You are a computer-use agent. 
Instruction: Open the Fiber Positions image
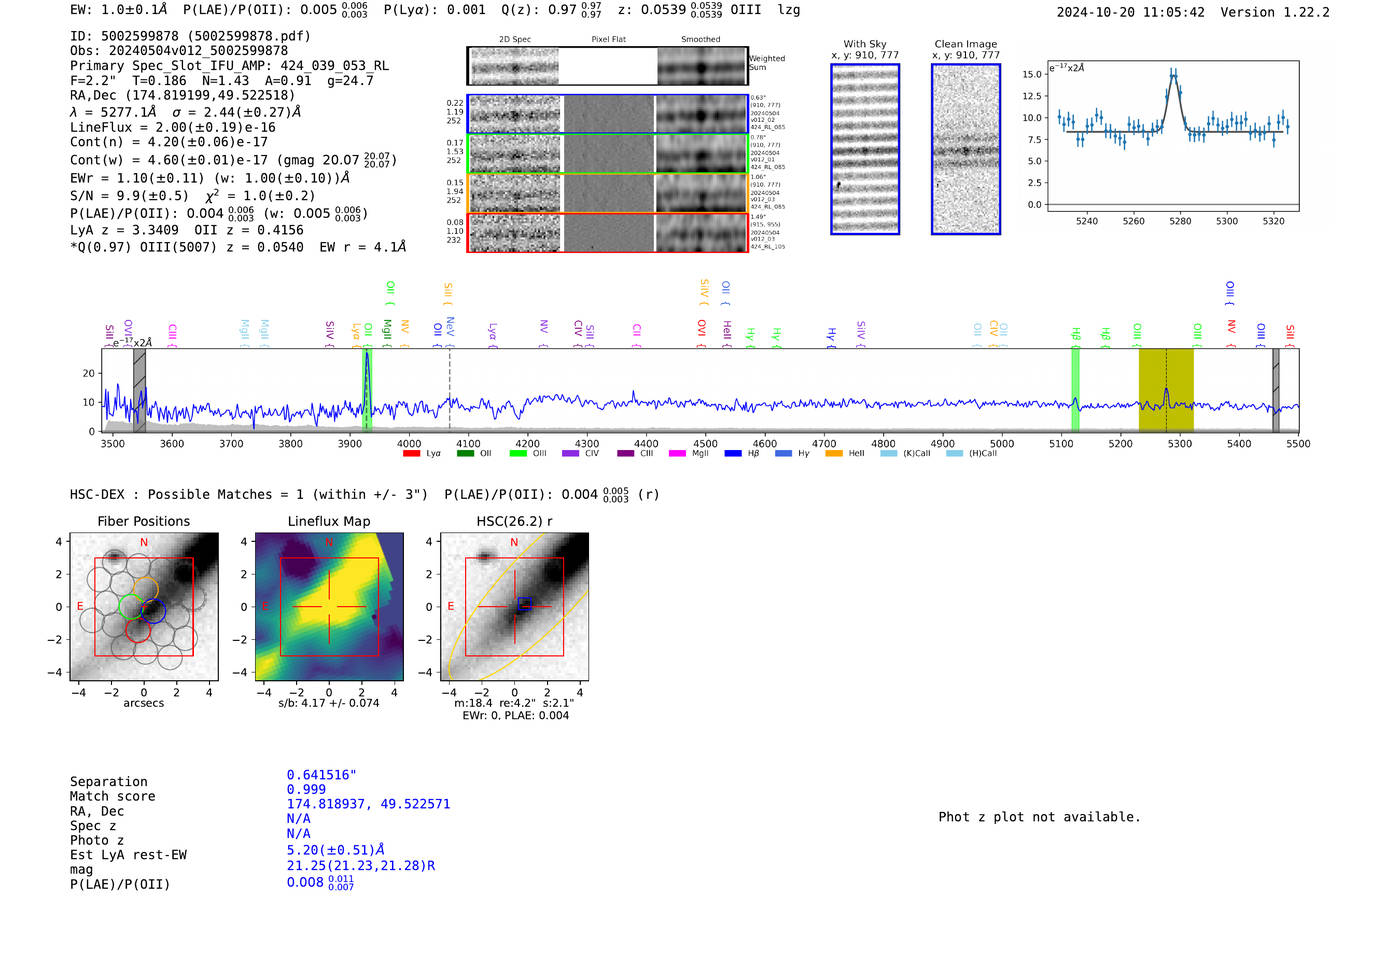[x=144, y=606]
